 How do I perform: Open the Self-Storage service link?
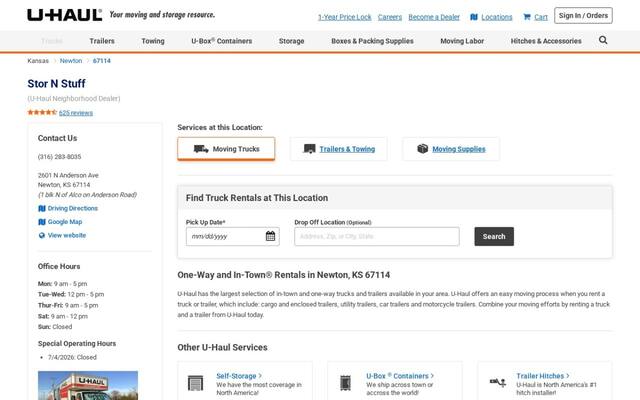pyautogui.click(x=239, y=376)
